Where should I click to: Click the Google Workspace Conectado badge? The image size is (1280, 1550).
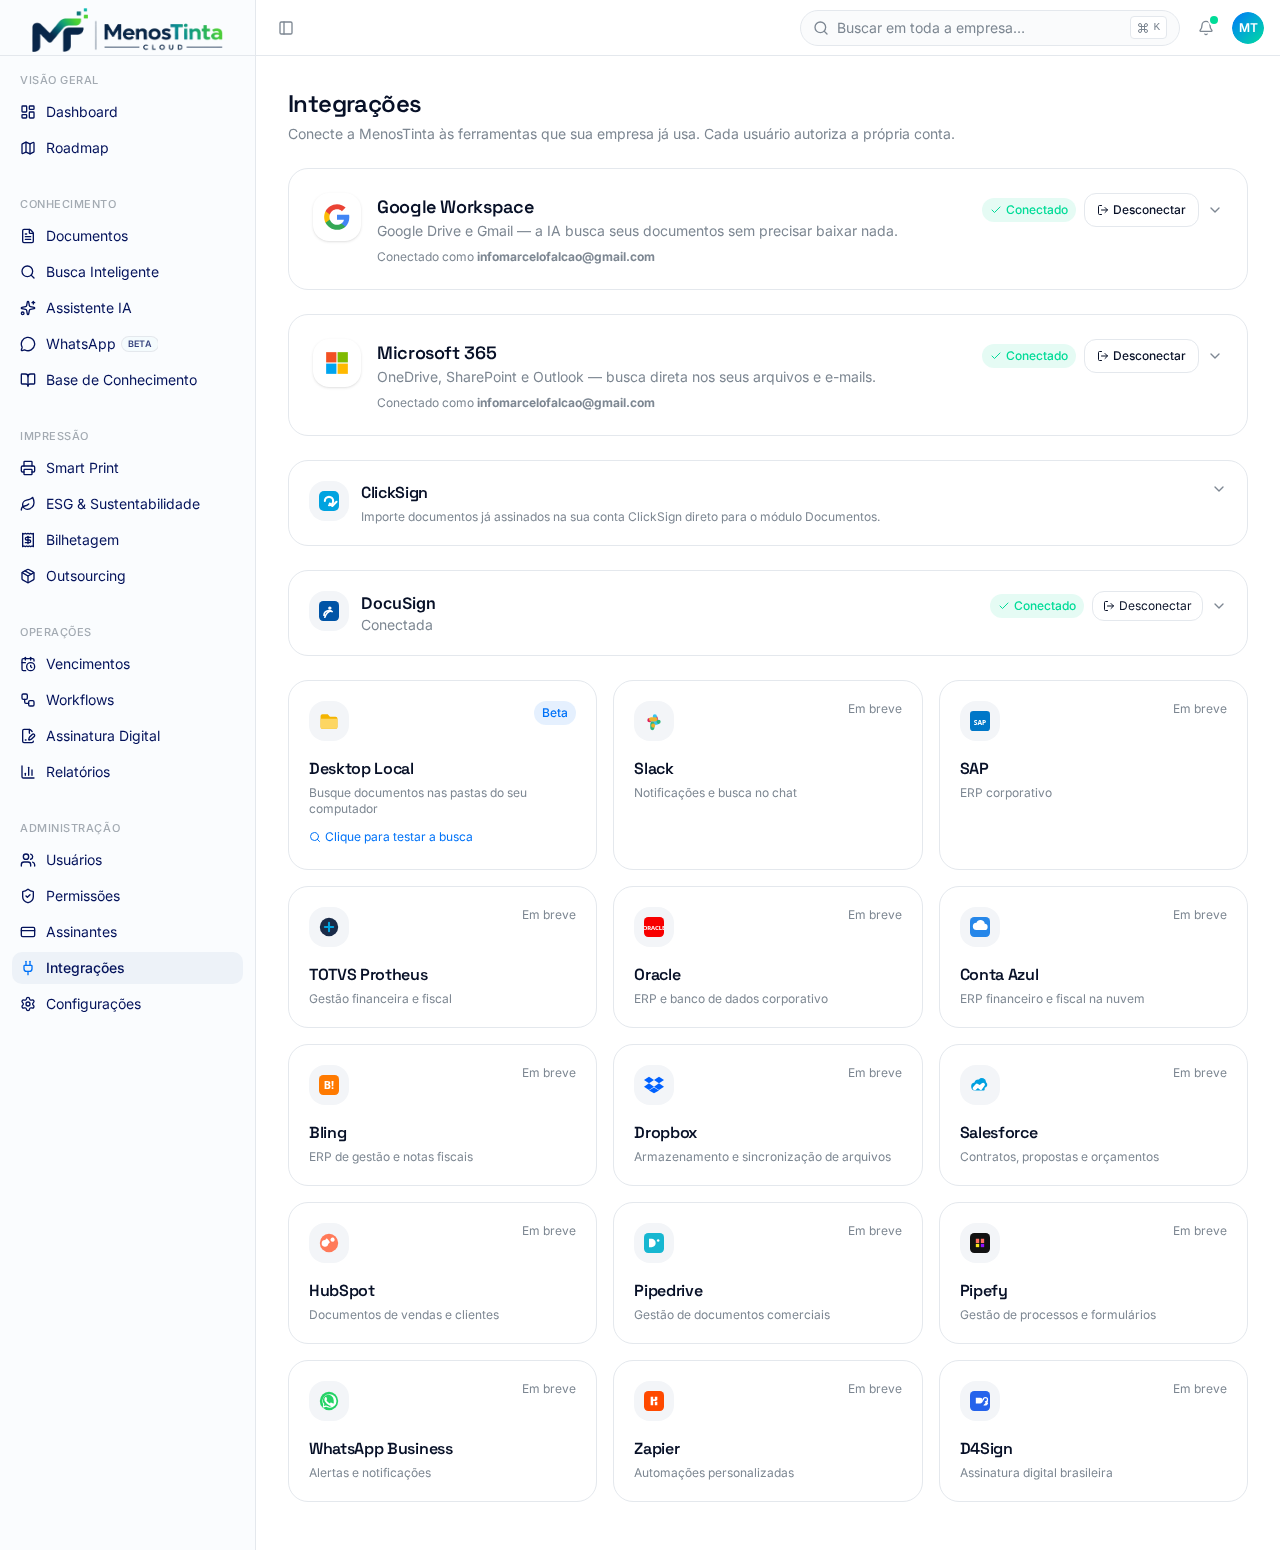coord(1029,210)
